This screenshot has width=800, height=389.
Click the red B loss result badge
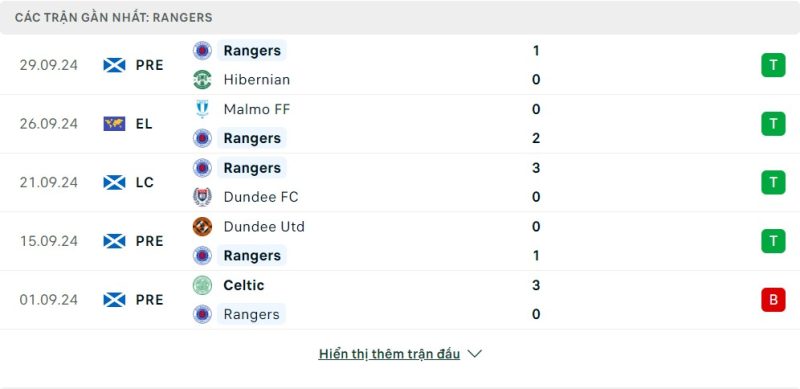[773, 300]
